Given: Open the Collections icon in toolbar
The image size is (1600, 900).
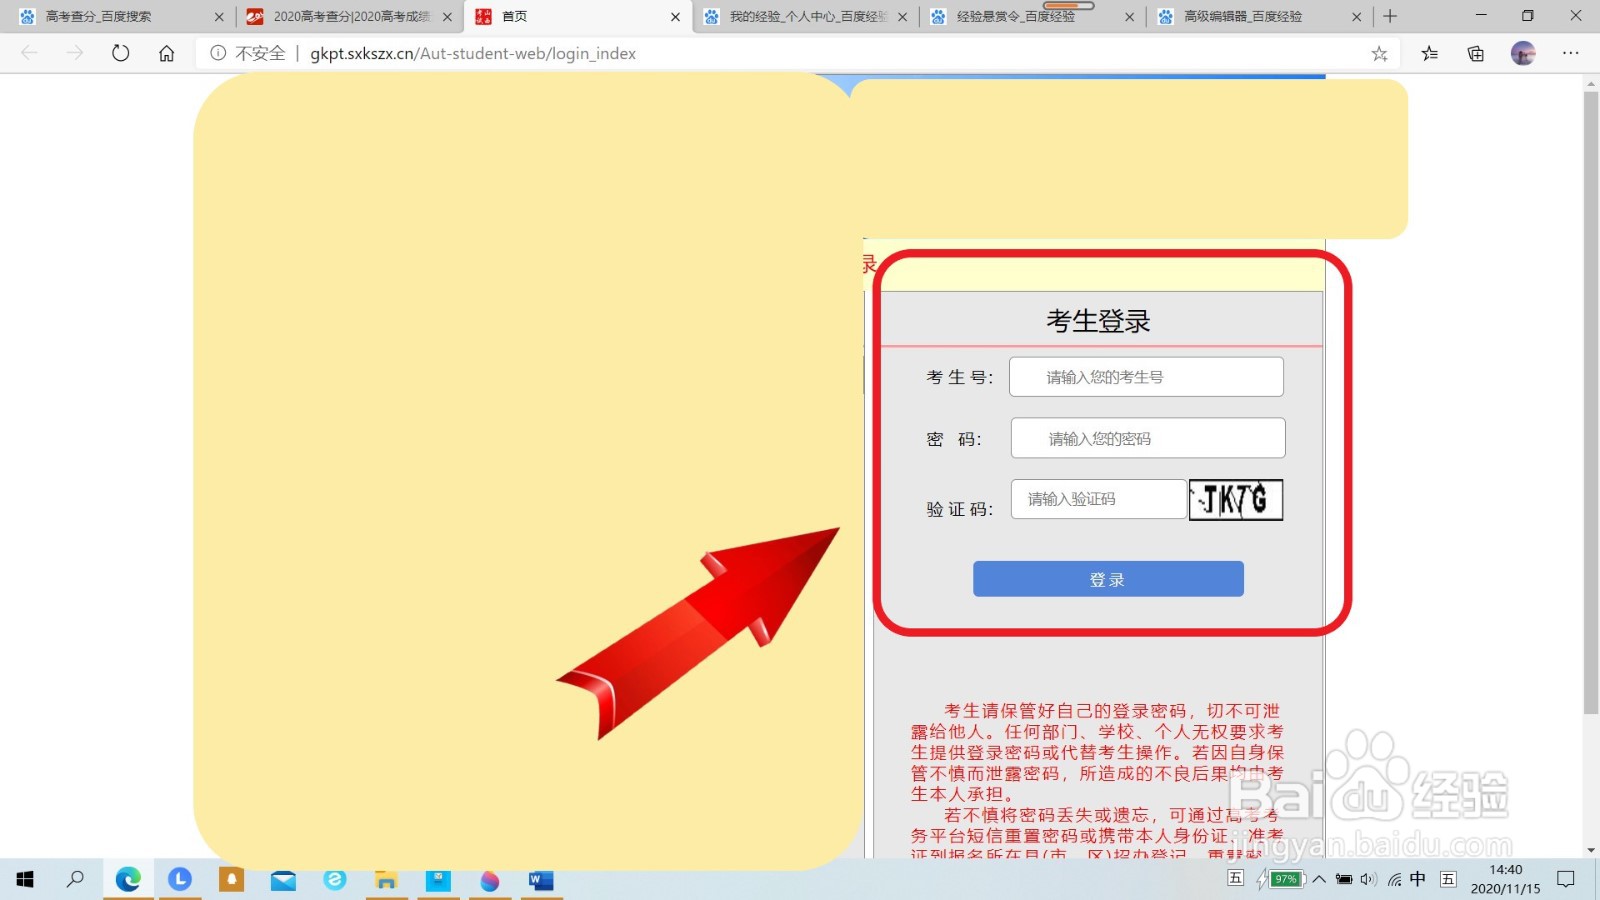Looking at the screenshot, I should 1476,53.
